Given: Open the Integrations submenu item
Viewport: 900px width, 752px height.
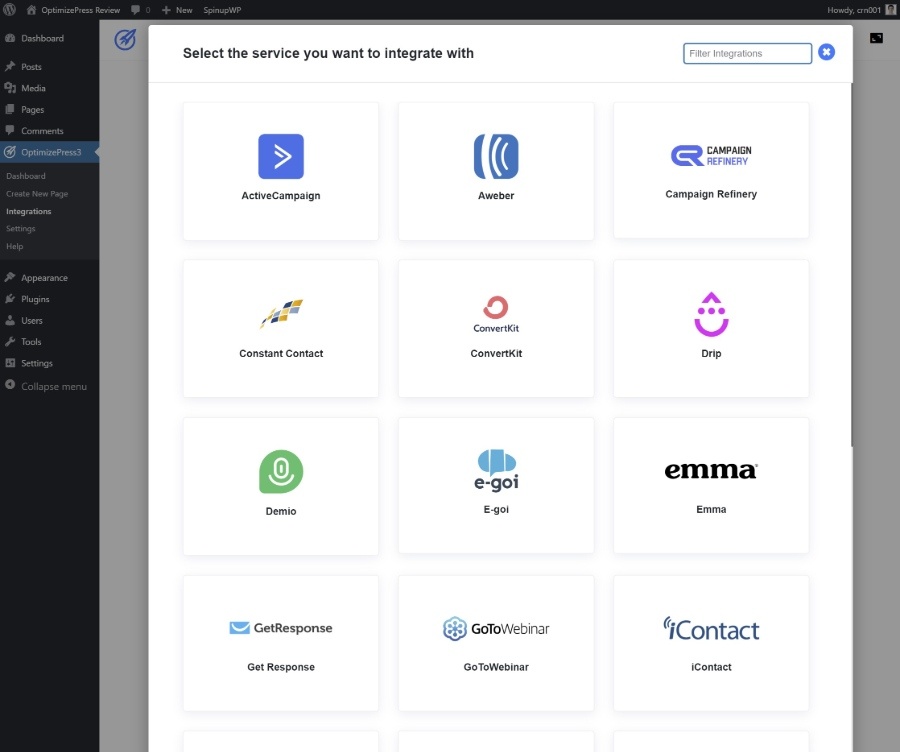Looking at the screenshot, I should click(29, 211).
